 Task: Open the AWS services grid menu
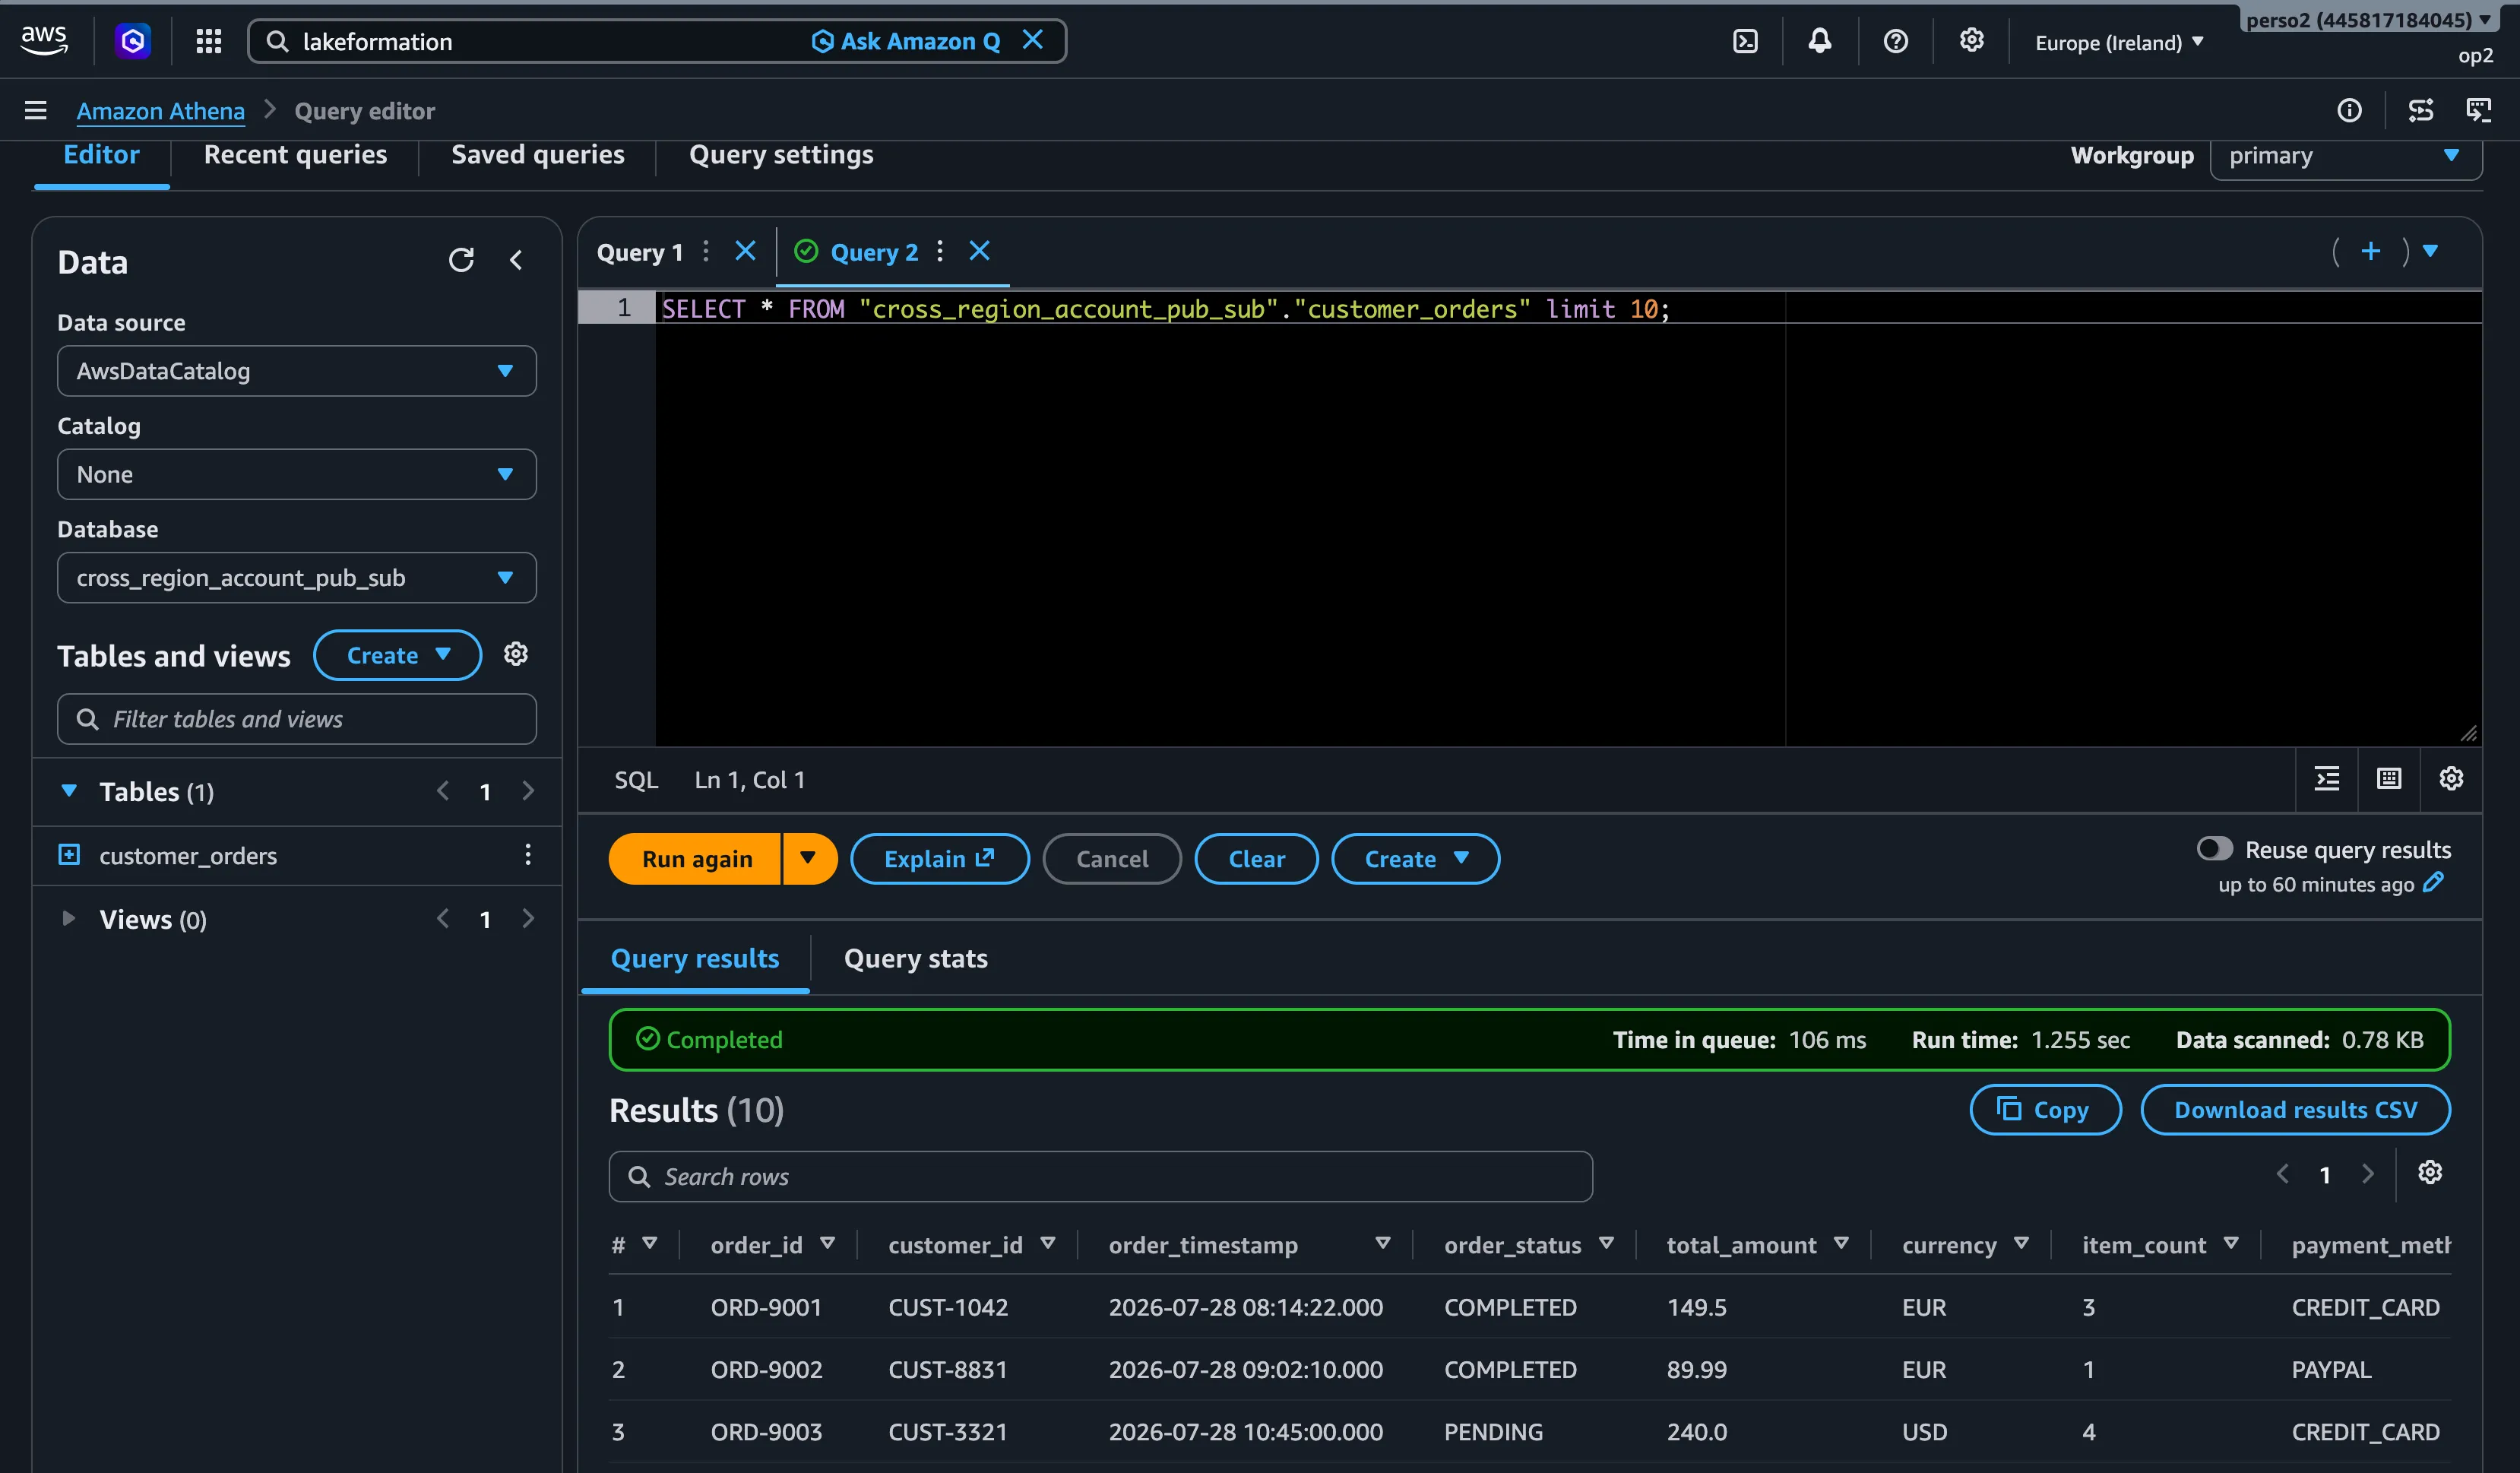[x=208, y=41]
